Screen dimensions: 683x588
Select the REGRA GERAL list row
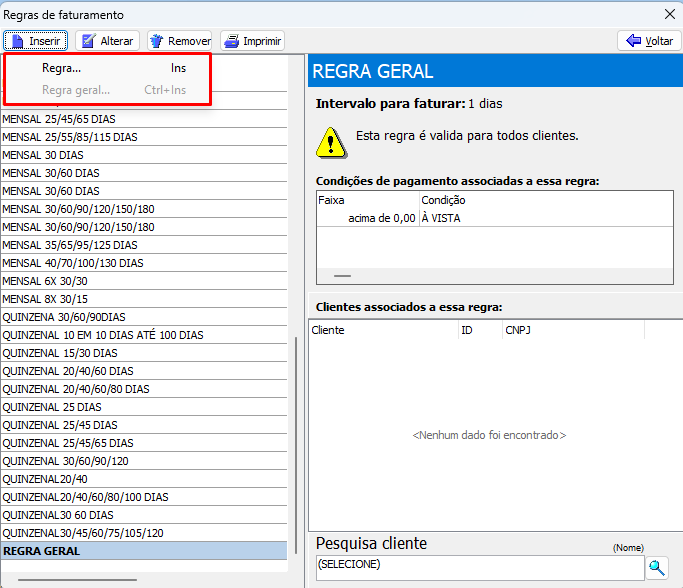pyautogui.click(x=42, y=551)
